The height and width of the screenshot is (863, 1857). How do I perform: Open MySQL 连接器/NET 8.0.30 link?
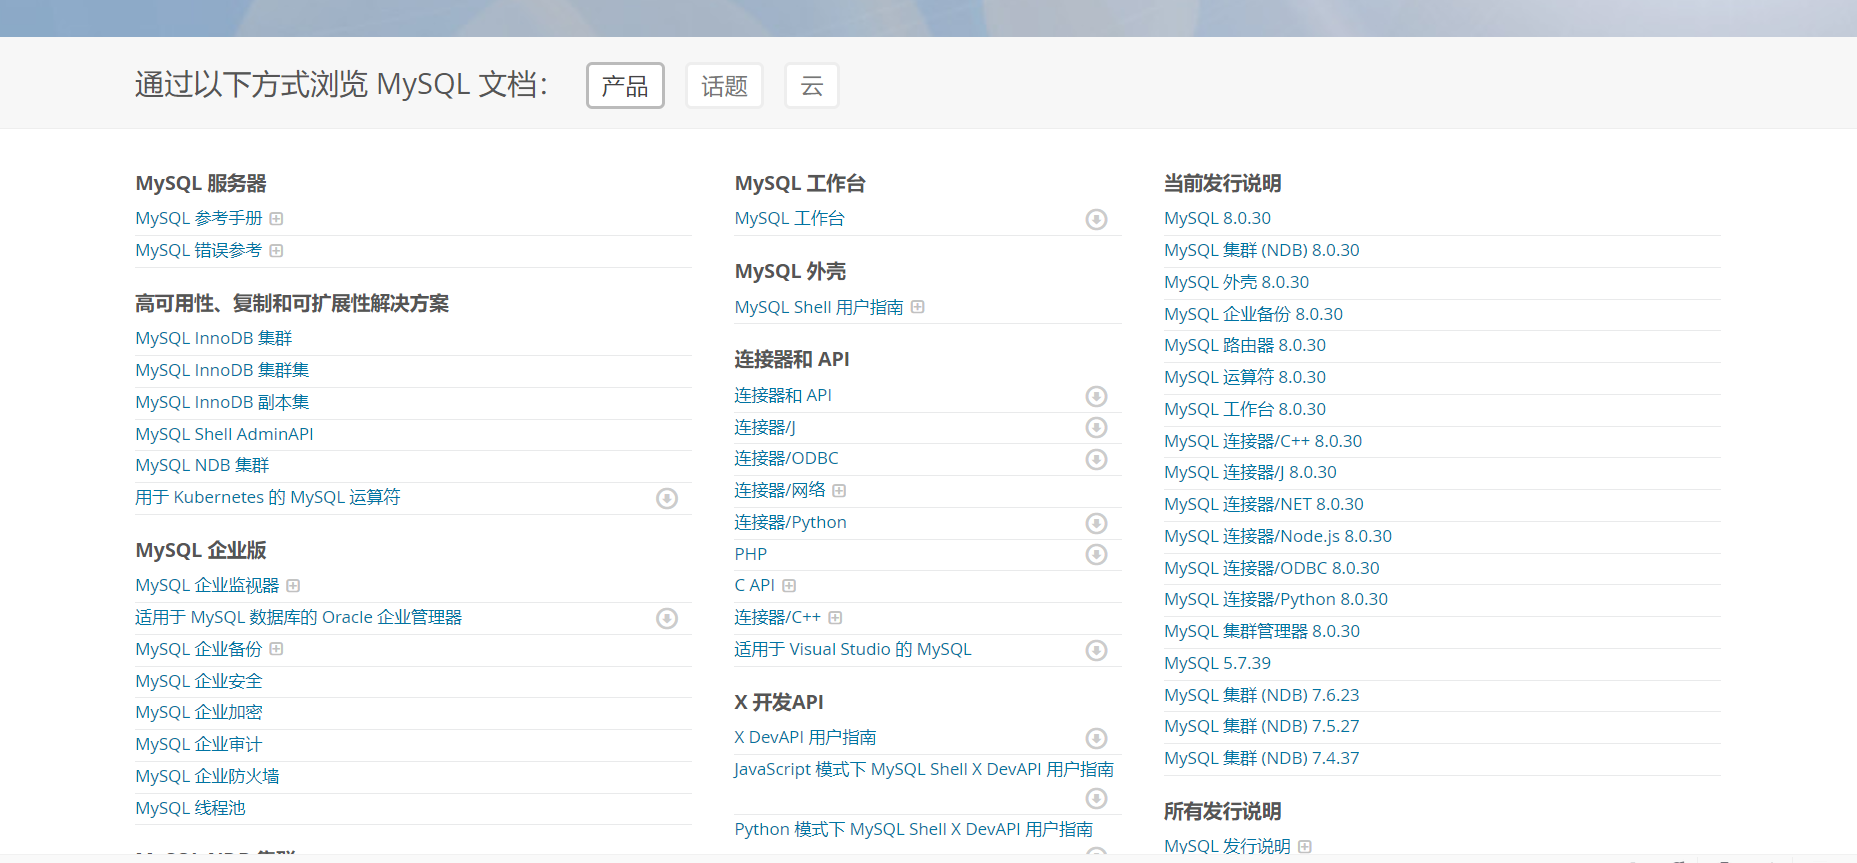[1264, 504]
